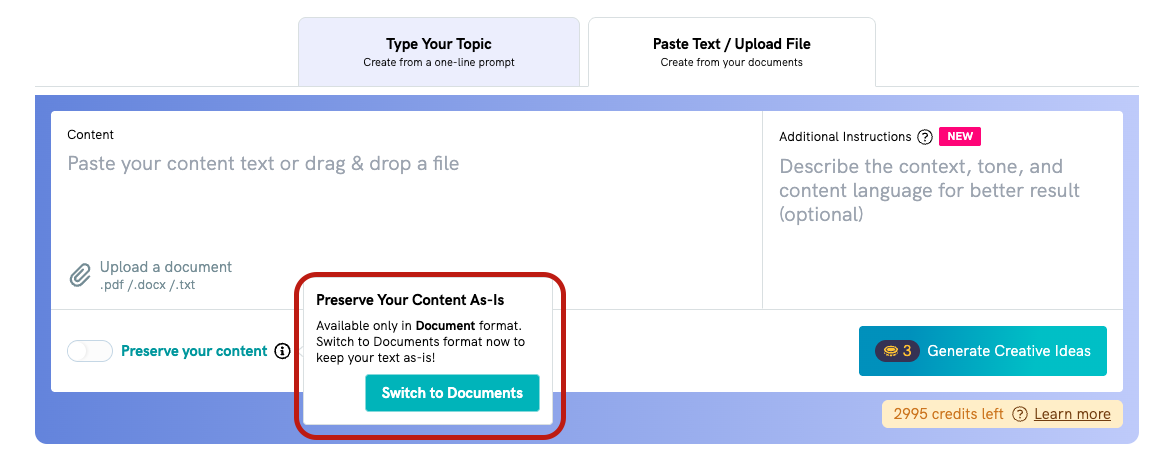
Task: Switch to the Type Your Topic tab
Action: coord(439,52)
